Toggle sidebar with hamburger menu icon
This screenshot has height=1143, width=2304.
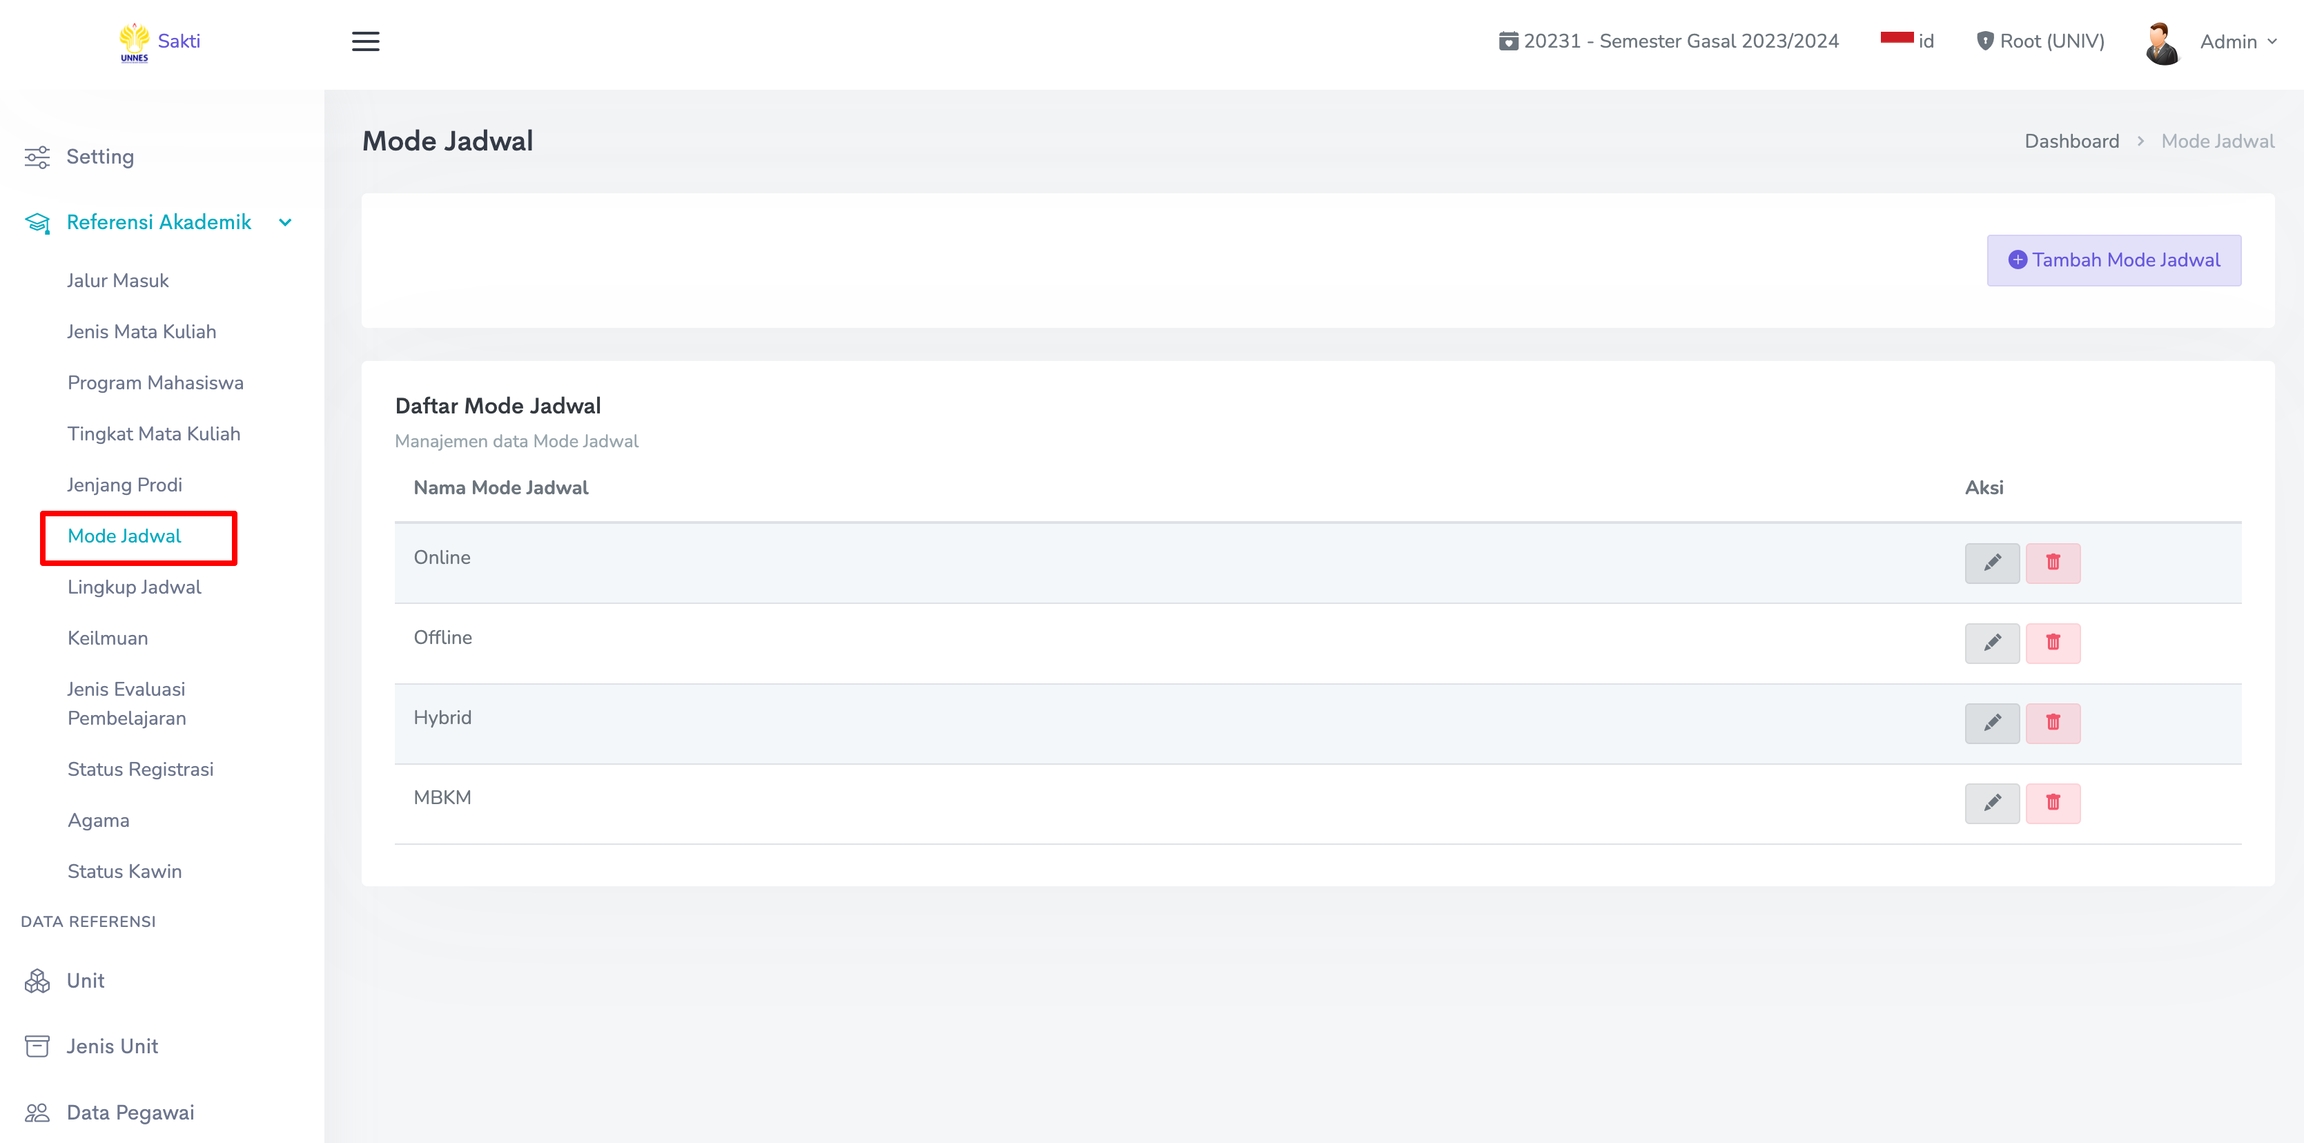[365, 42]
